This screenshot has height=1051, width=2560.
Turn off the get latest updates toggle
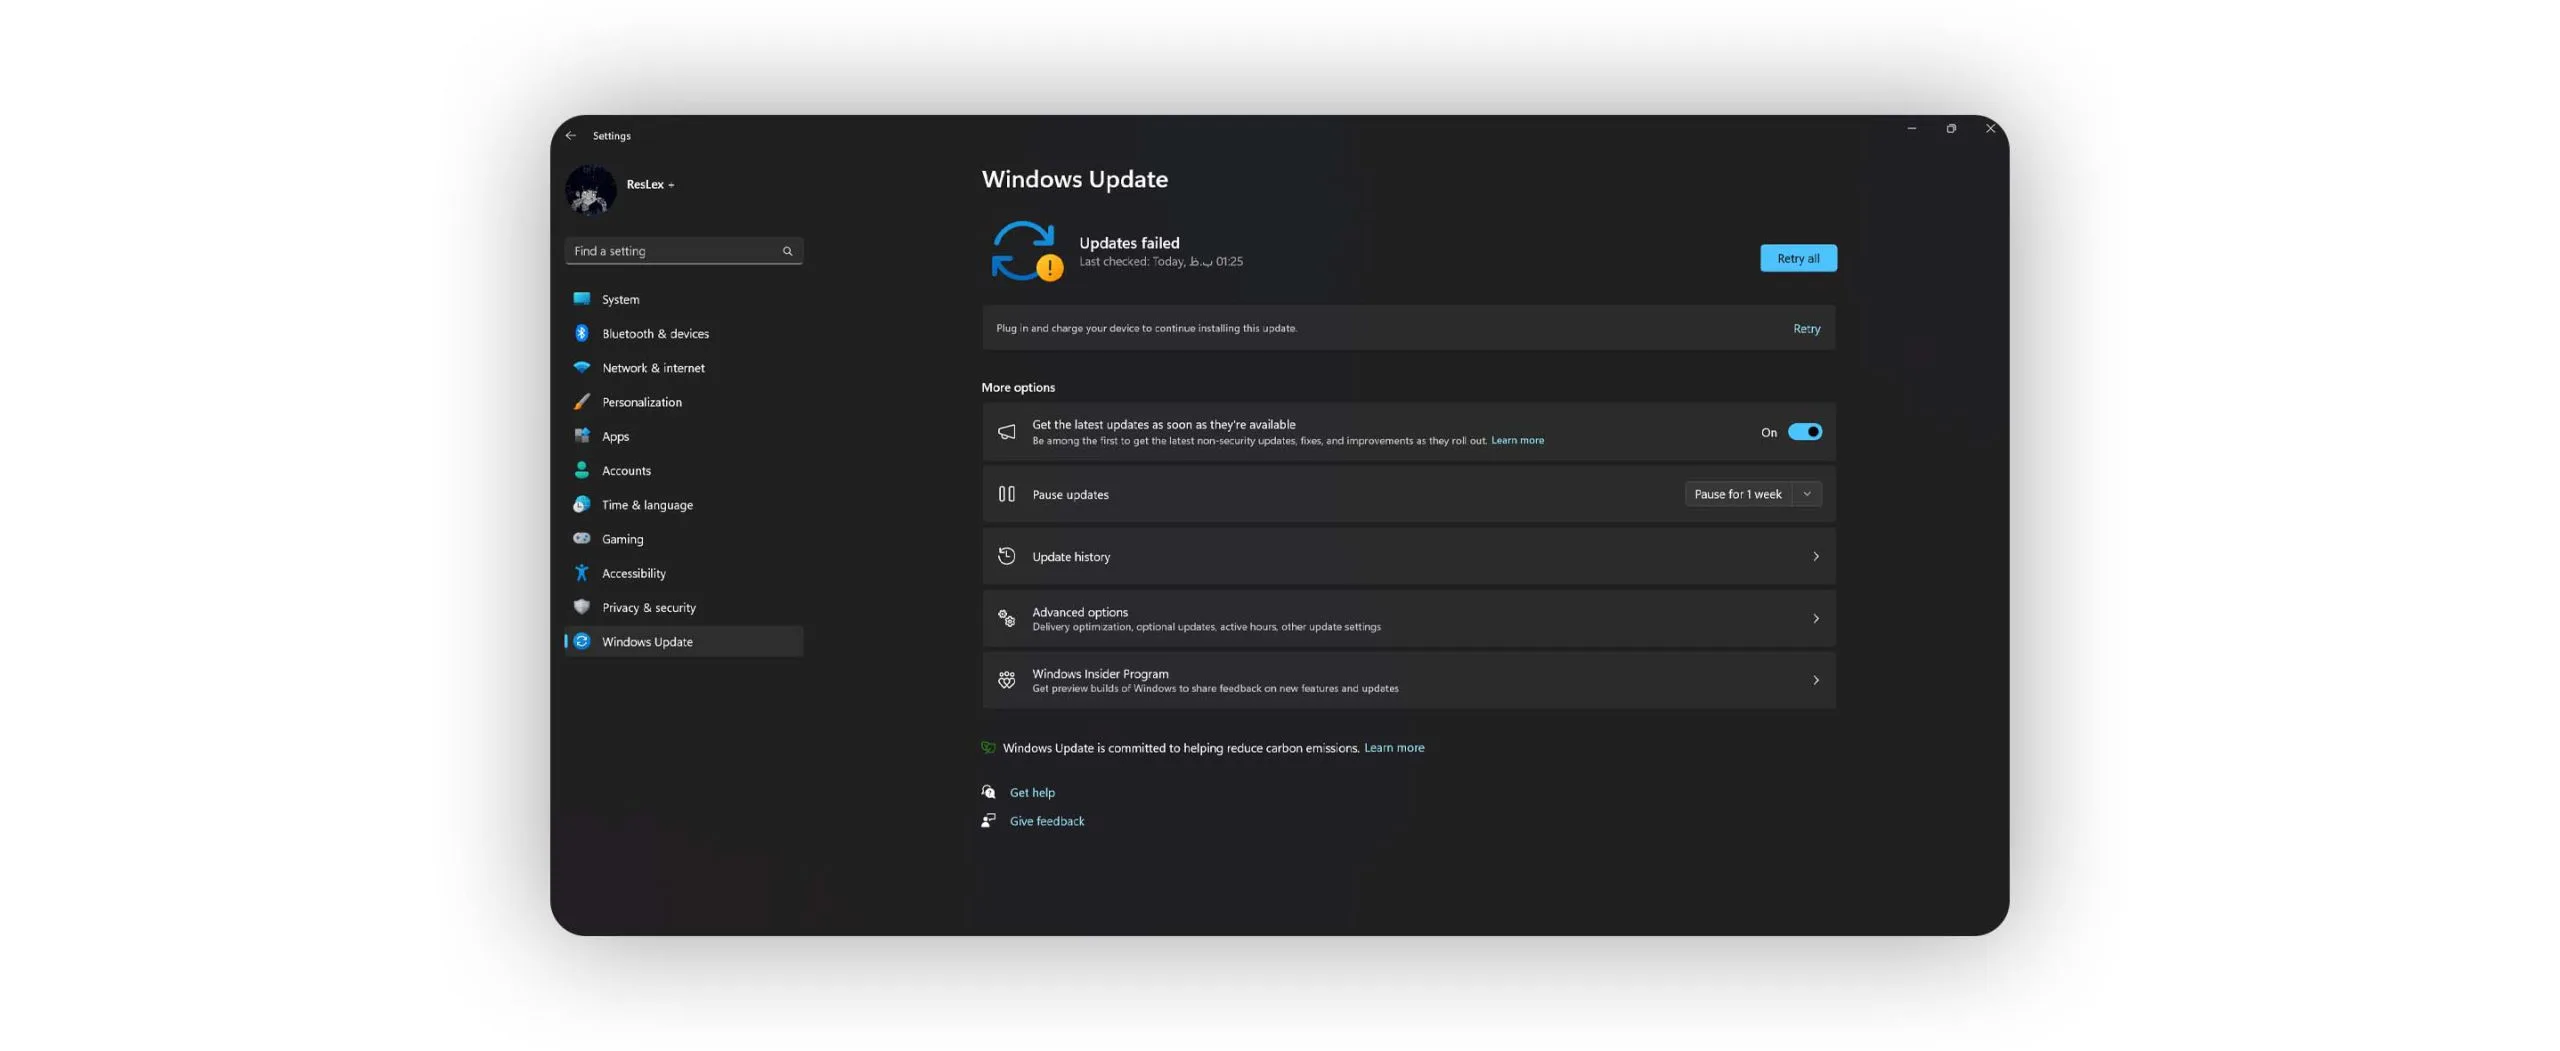coord(1804,432)
